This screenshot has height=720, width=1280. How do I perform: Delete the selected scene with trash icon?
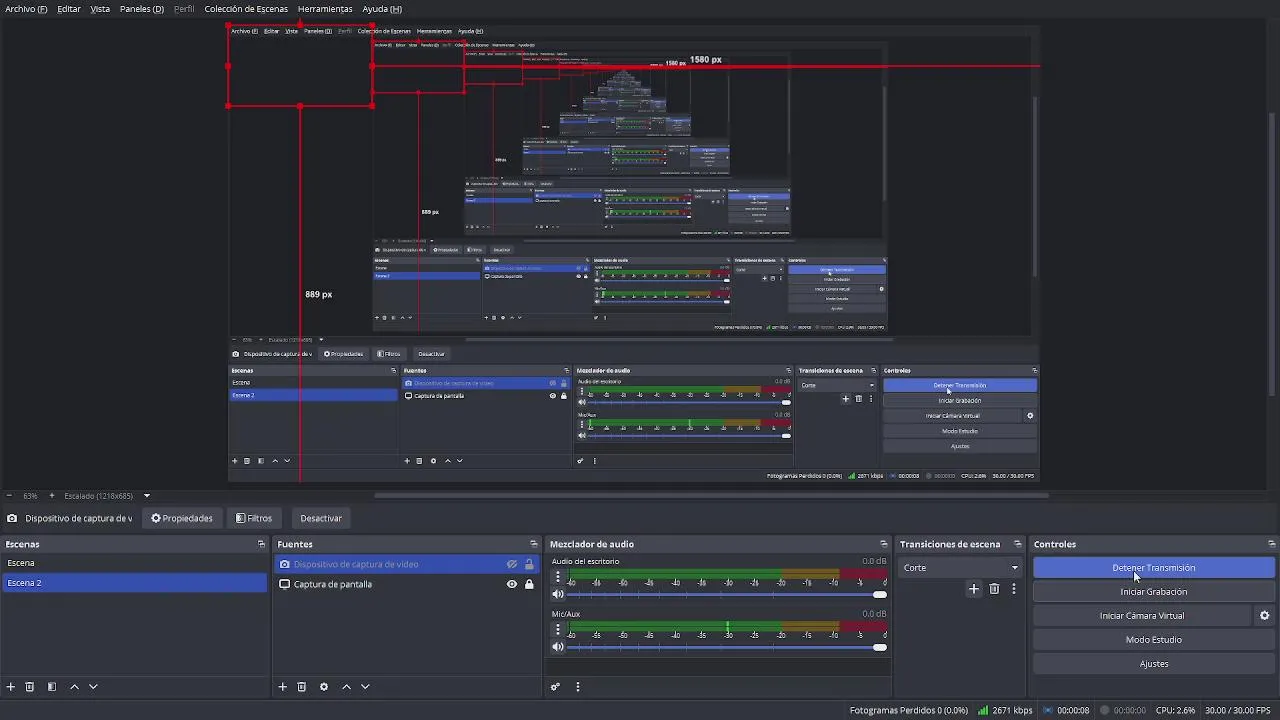click(x=30, y=687)
